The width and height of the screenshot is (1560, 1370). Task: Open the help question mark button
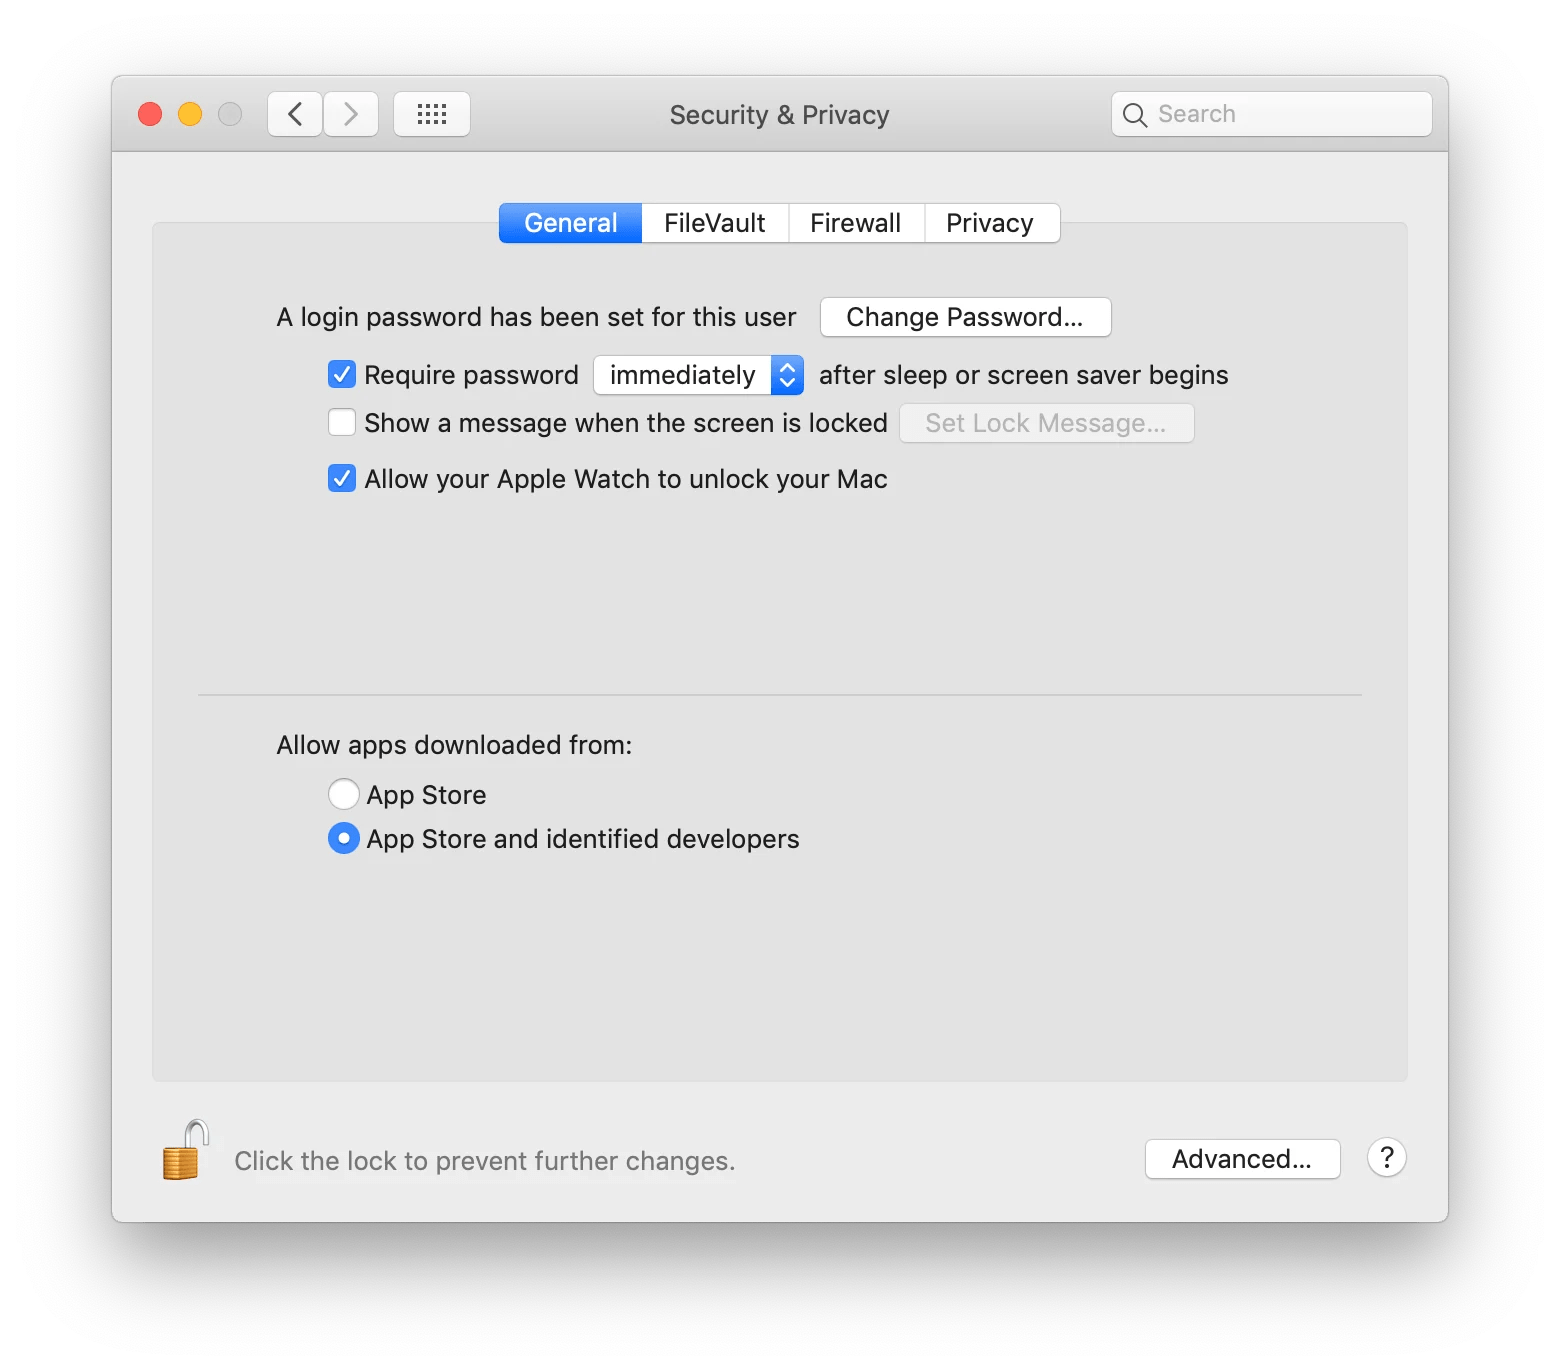tap(1386, 1158)
